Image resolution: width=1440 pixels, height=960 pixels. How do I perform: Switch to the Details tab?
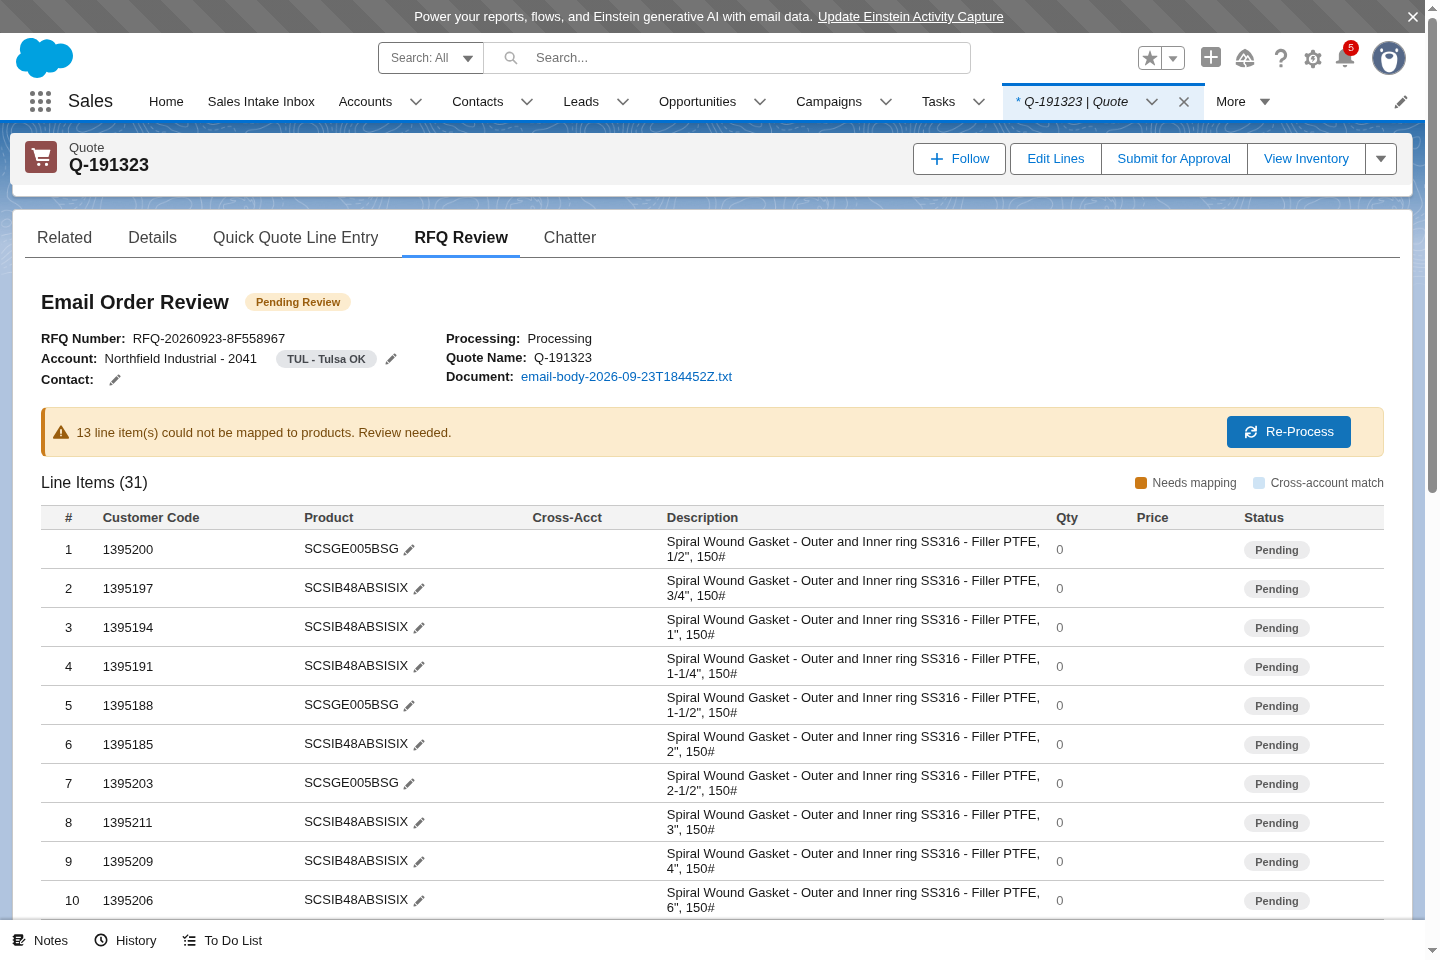click(152, 238)
